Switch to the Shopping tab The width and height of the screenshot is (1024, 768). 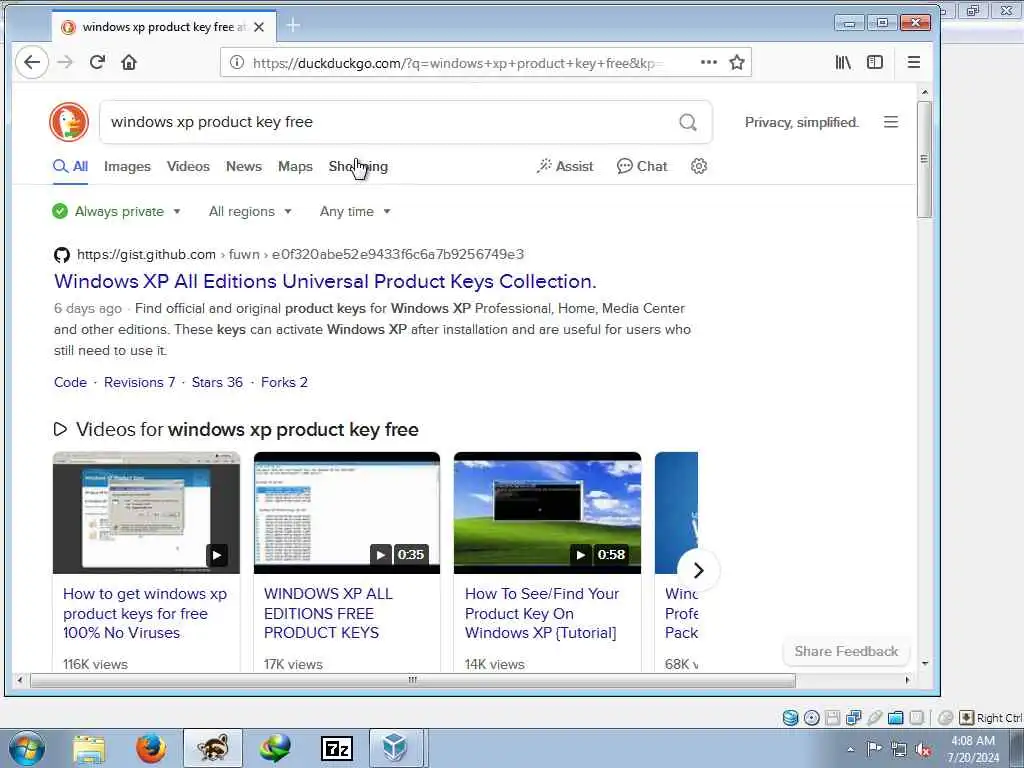[358, 167]
